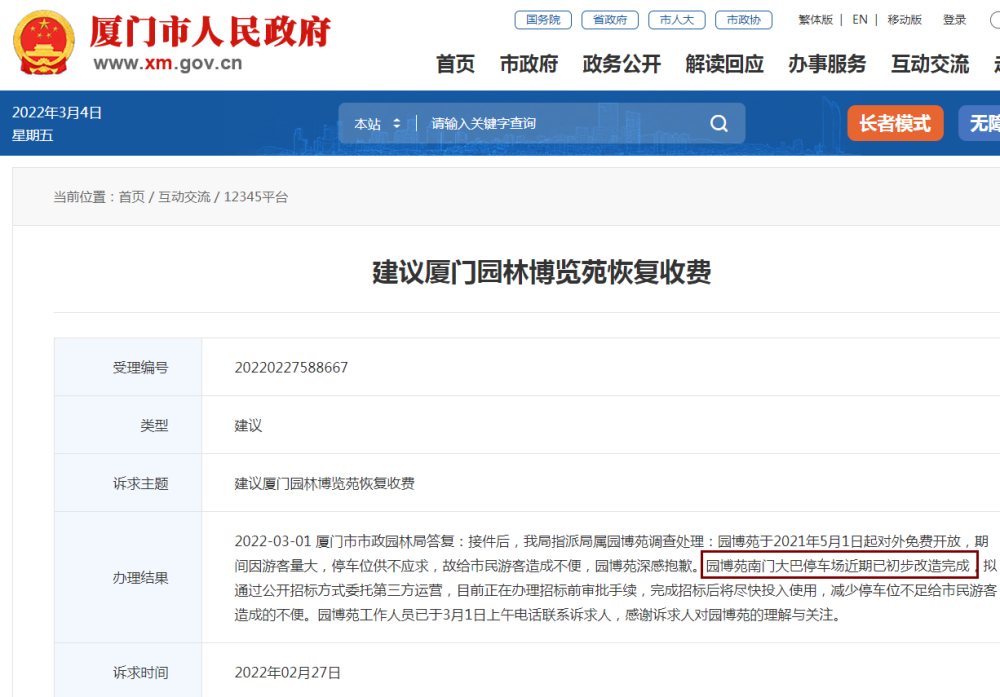The image size is (1000, 697).
Task: Switch to EN language version
Action: [860, 20]
